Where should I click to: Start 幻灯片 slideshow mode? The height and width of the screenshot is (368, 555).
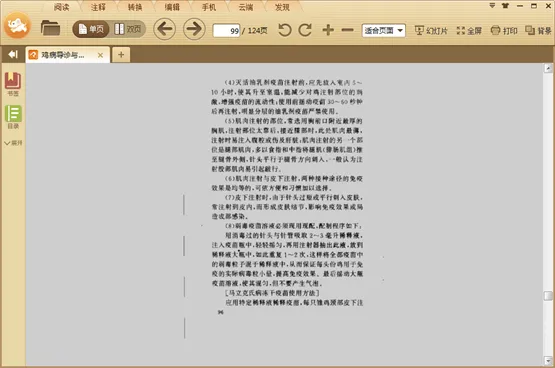pos(431,31)
